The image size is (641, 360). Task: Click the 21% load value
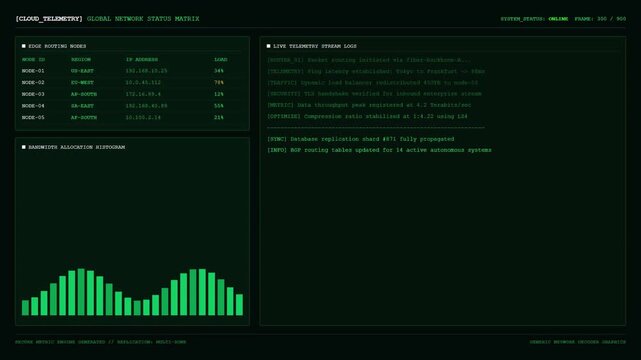tap(219, 118)
